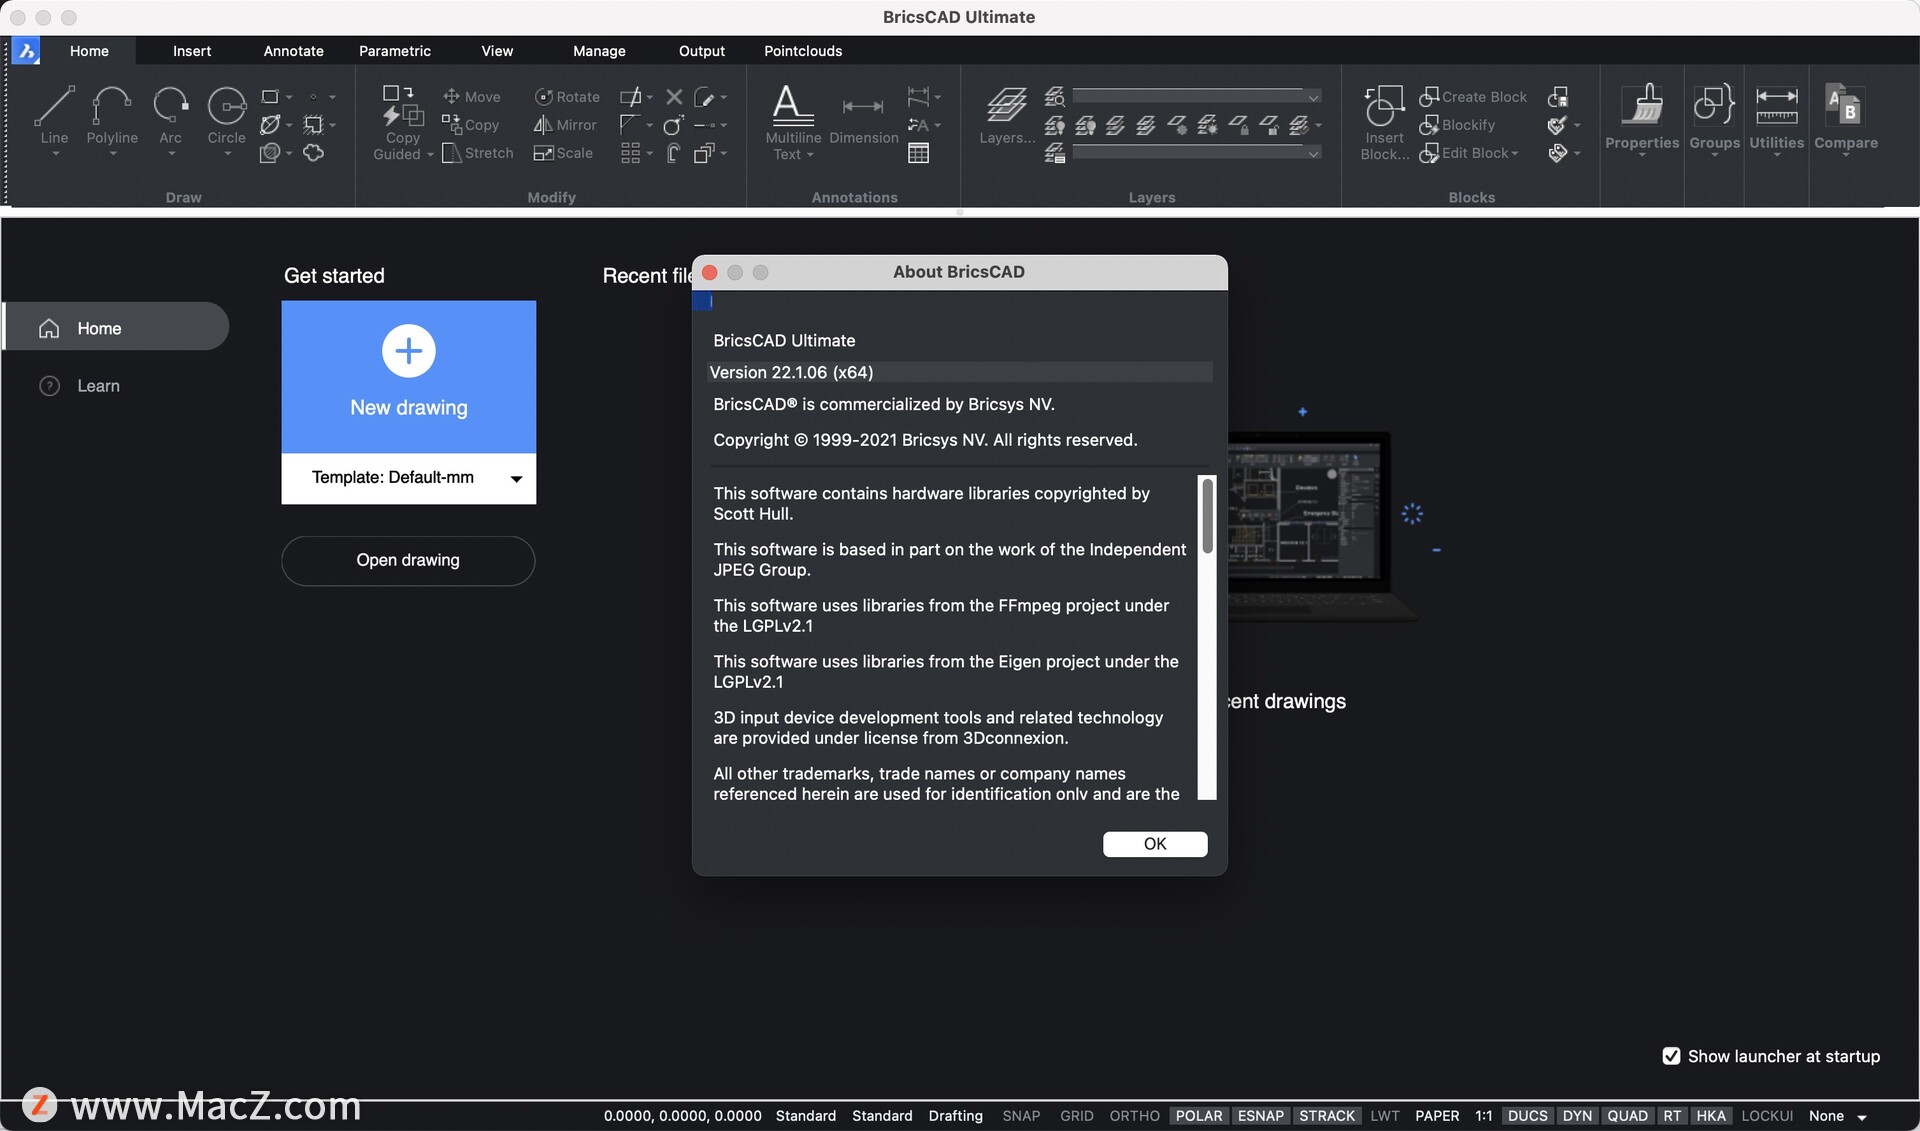The width and height of the screenshot is (1920, 1131).
Task: Switch to the Manage ribbon tab
Action: (599, 50)
